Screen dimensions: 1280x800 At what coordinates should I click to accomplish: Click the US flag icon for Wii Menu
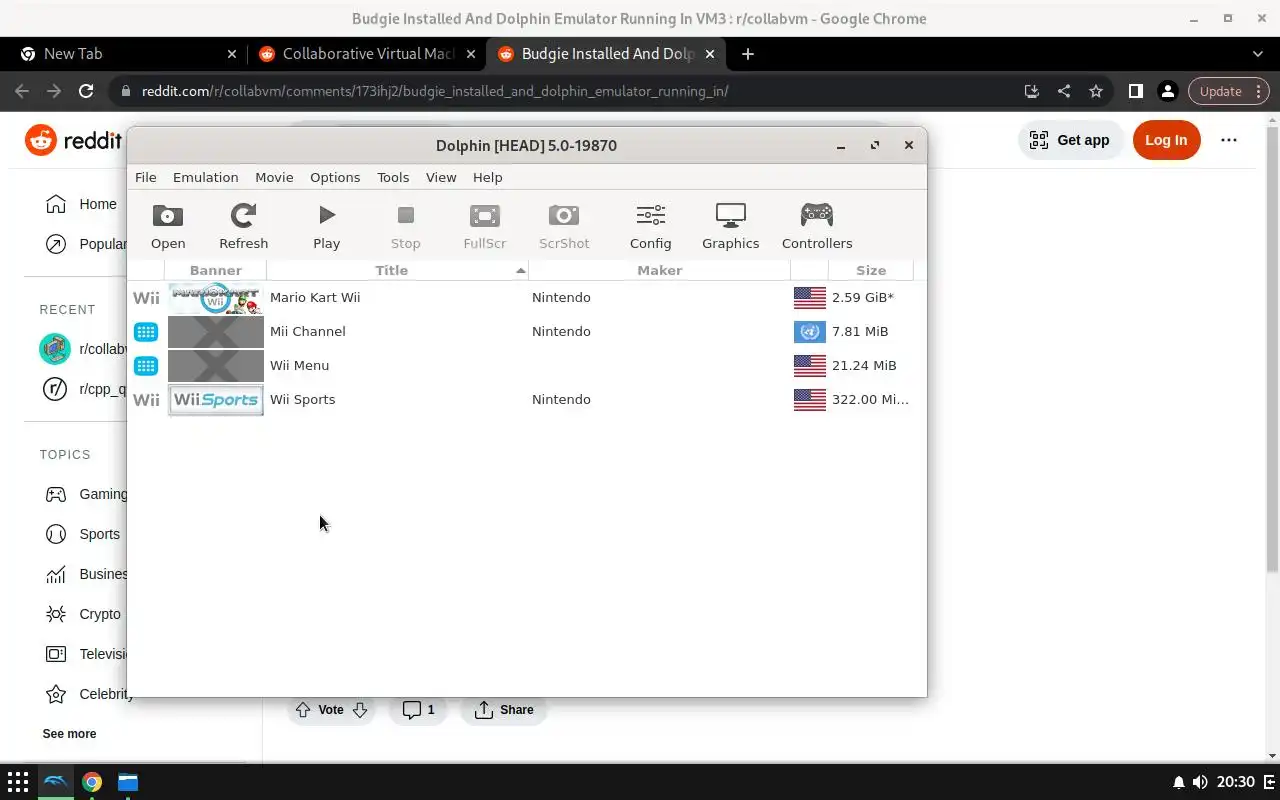[810, 366]
